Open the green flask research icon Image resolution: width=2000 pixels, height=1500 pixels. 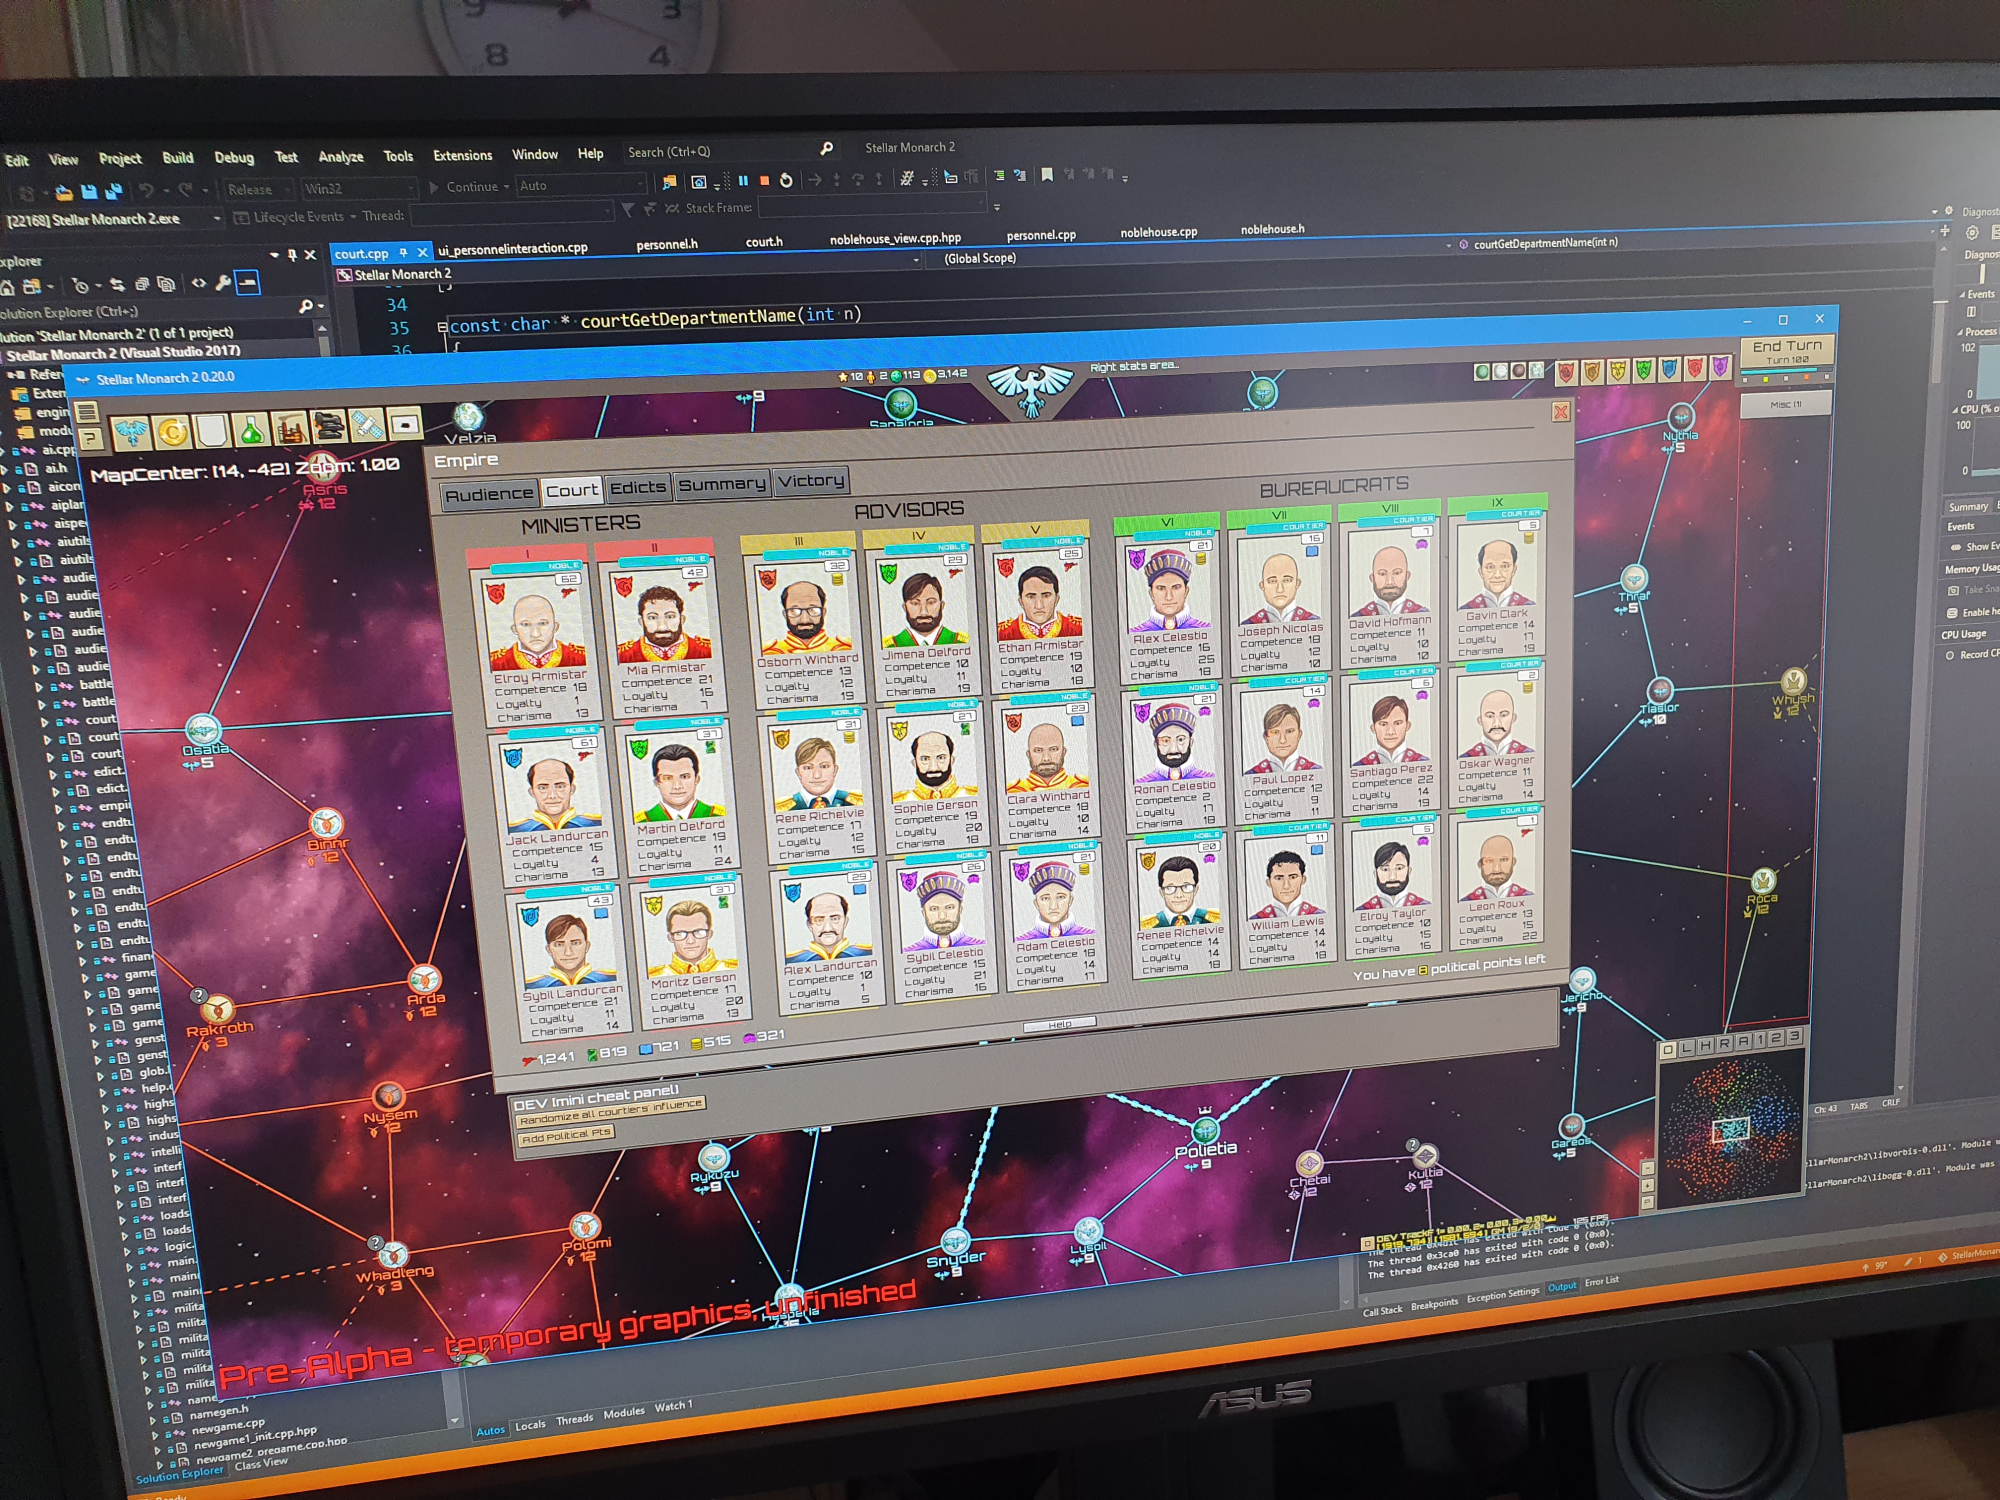coord(251,429)
